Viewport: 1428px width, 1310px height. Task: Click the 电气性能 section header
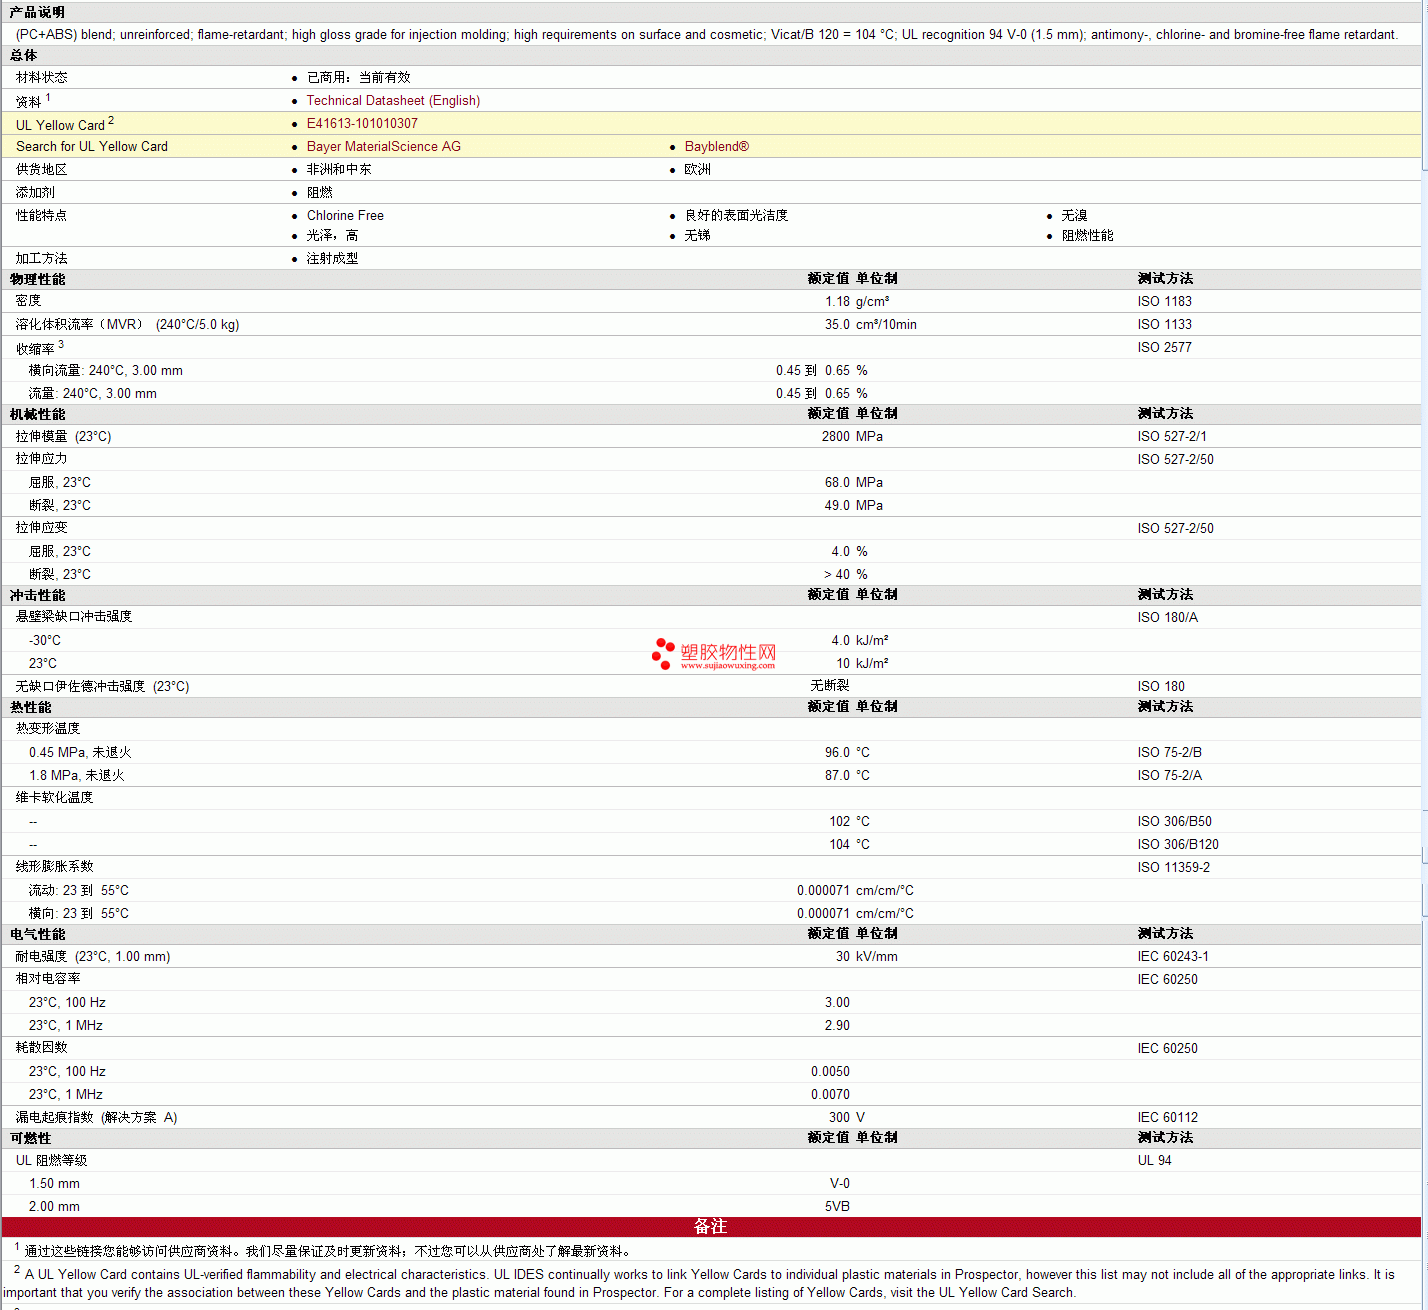point(37,935)
